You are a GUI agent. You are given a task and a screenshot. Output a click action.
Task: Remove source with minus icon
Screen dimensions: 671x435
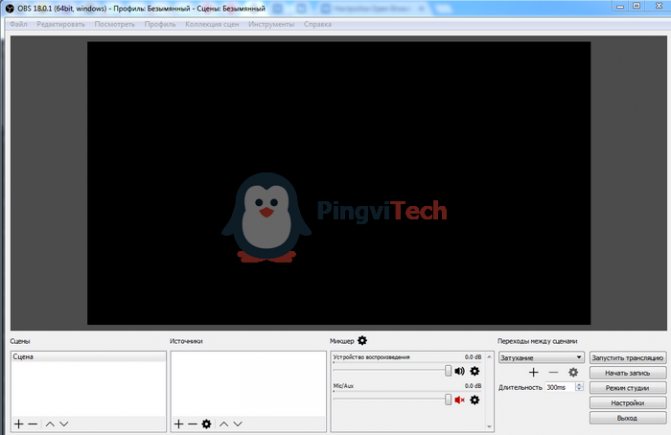point(193,424)
